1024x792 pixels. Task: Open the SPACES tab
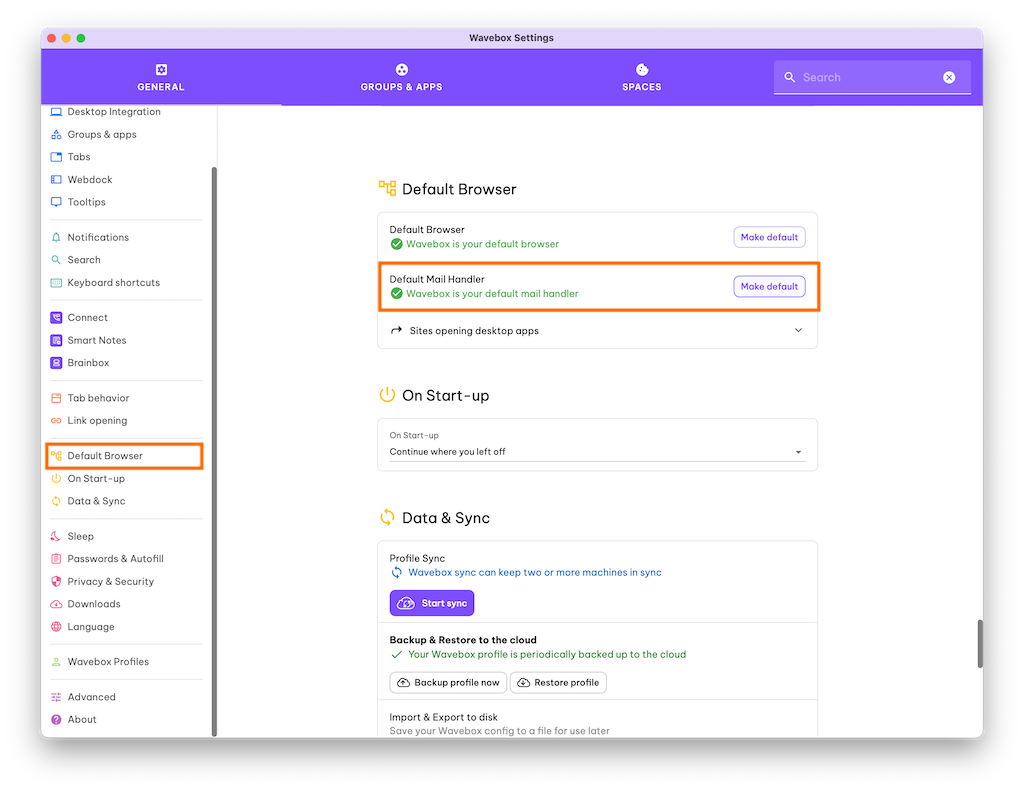(641, 77)
